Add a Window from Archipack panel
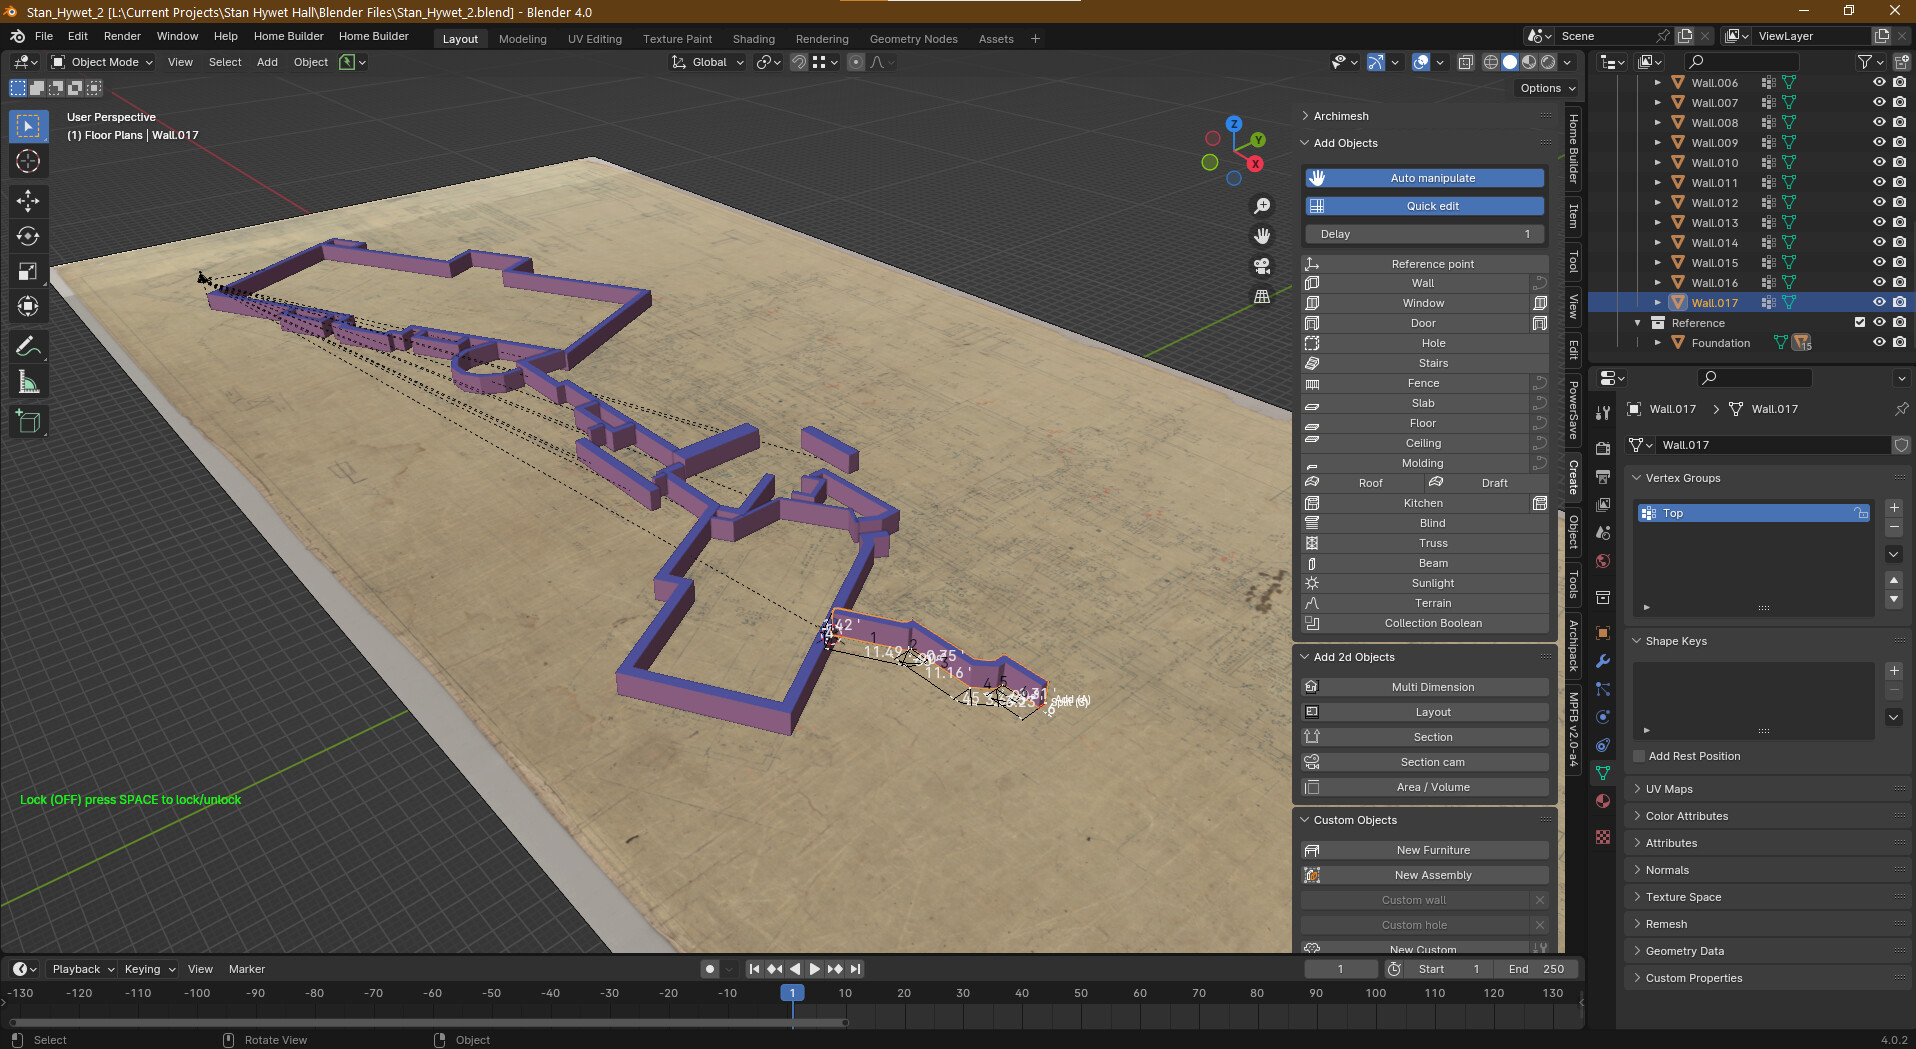The width and height of the screenshot is (1916, 1049). [1422, 303]
